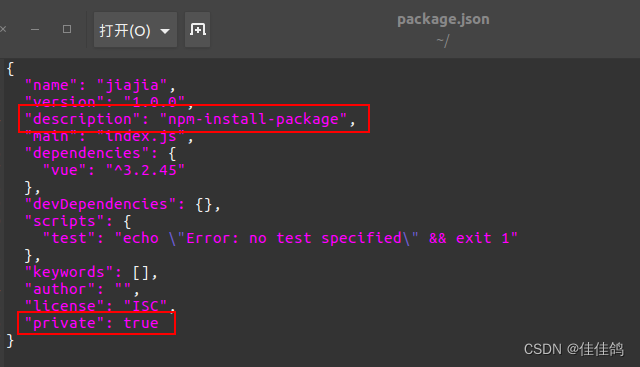Click the ~/ path subtitle in header

click(443, 41)
